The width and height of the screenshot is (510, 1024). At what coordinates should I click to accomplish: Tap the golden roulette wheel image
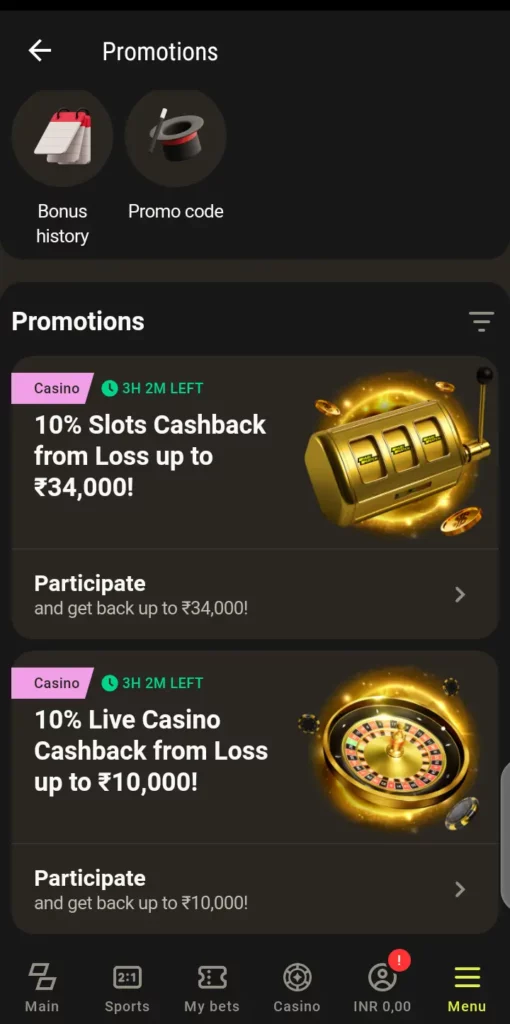391,752
